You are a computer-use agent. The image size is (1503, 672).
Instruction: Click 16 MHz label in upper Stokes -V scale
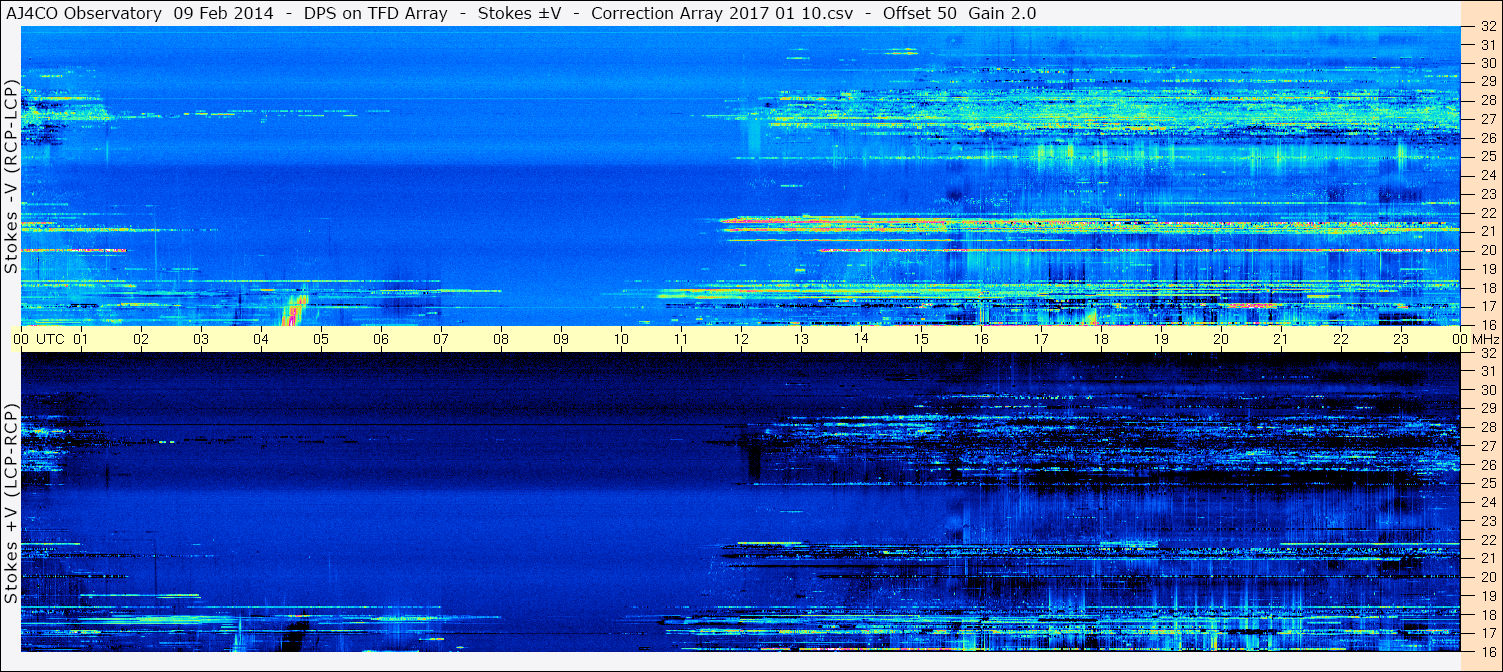(x=1487, y=325)
